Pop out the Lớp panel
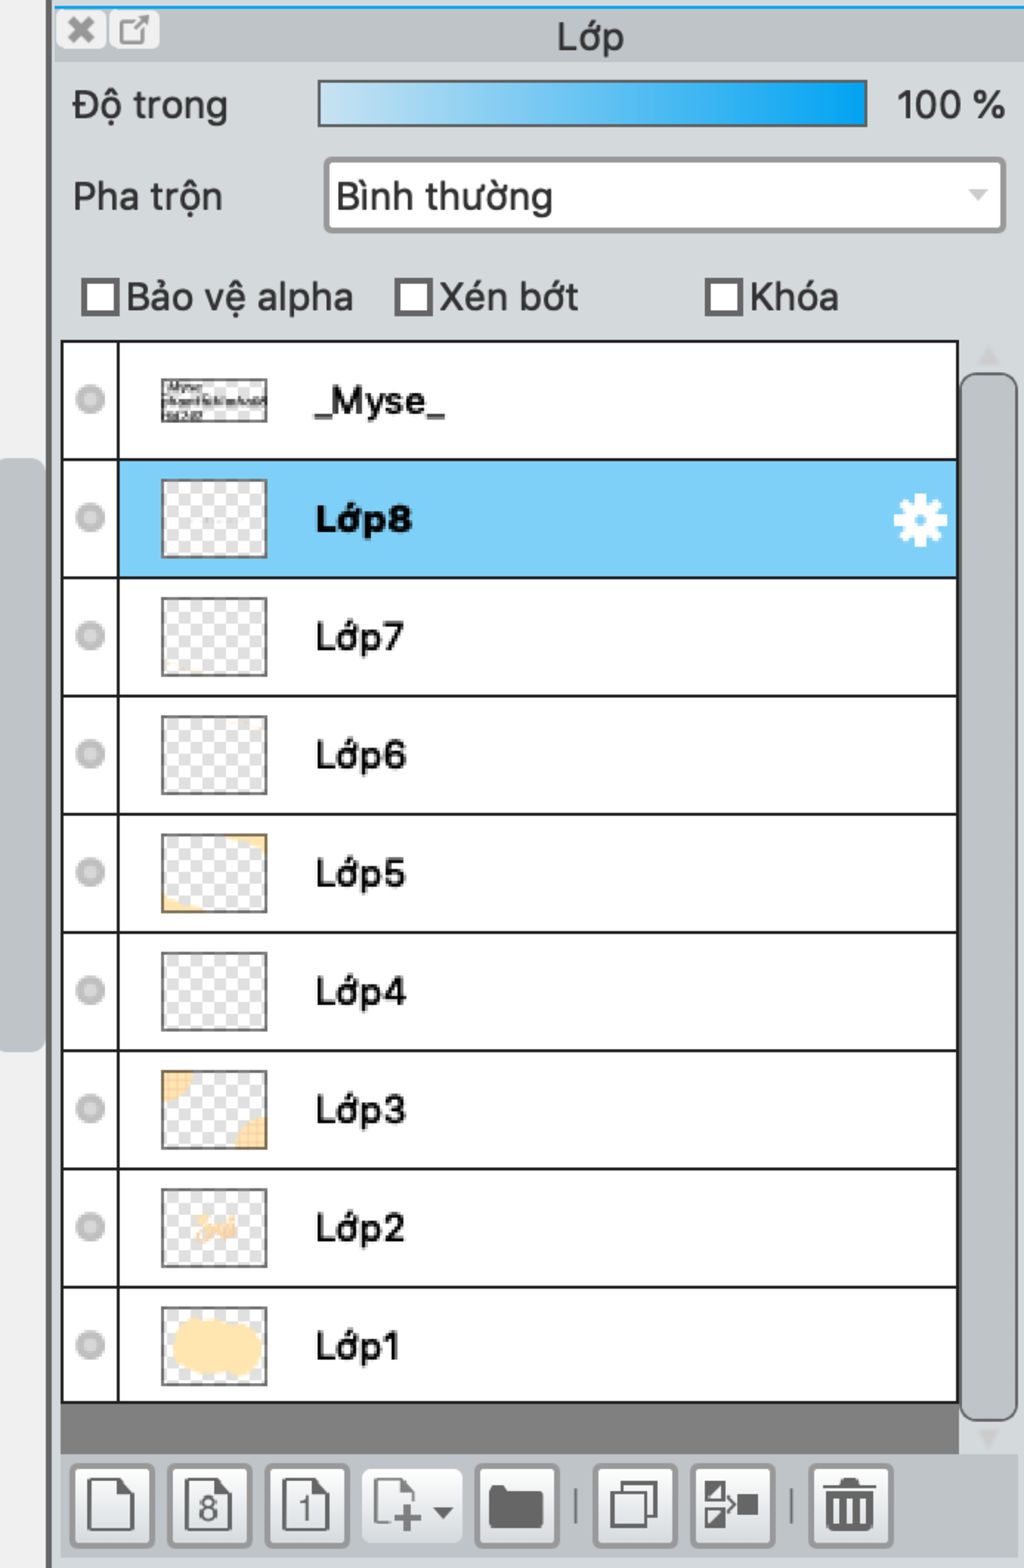Screen dimensions: 1024x1568 (134, 30)
